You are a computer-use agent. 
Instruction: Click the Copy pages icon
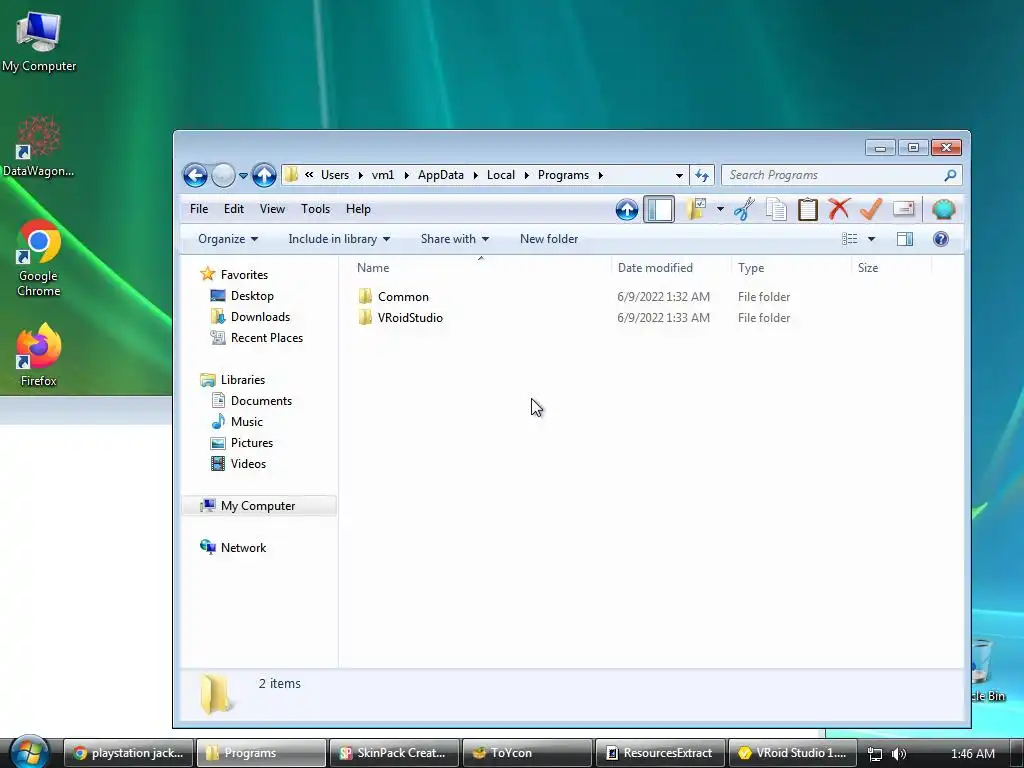[776, 210]
